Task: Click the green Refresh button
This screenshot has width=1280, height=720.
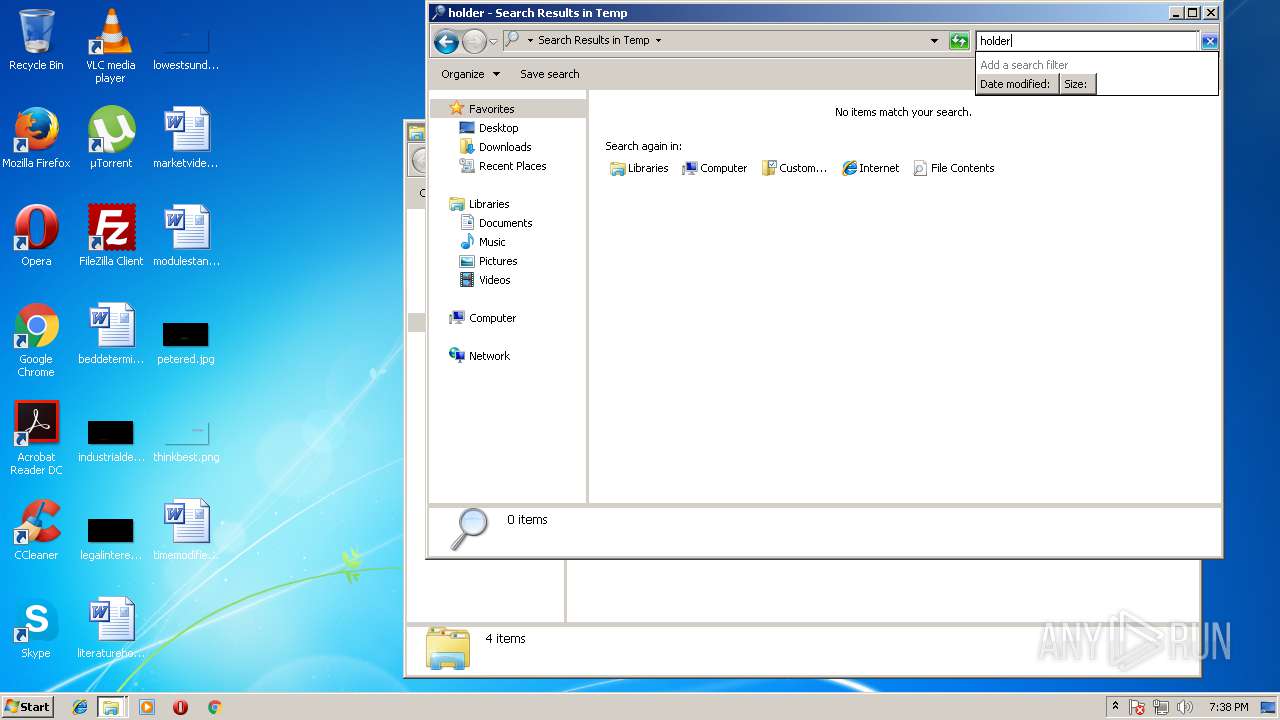Action: pos(959,41)
